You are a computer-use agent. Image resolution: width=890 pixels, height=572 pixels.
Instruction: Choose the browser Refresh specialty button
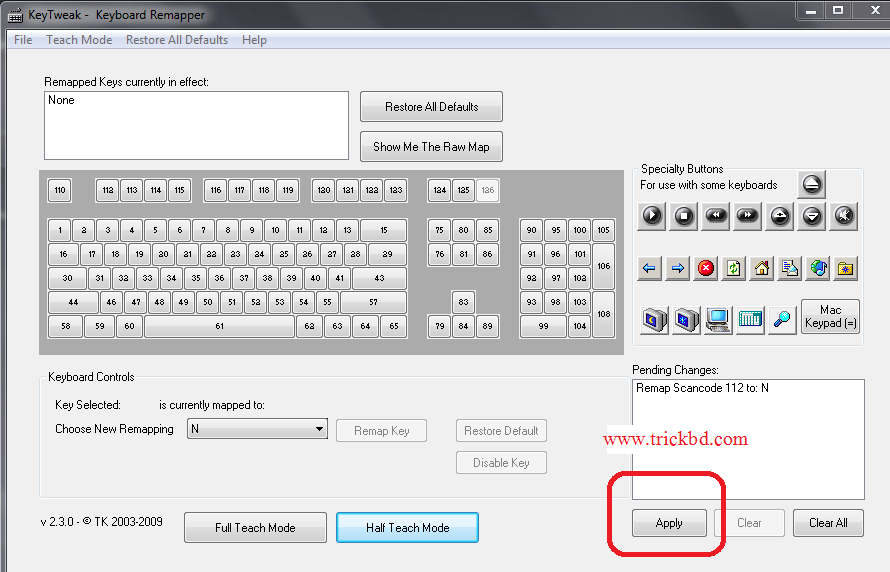click(x=734, y=268)
